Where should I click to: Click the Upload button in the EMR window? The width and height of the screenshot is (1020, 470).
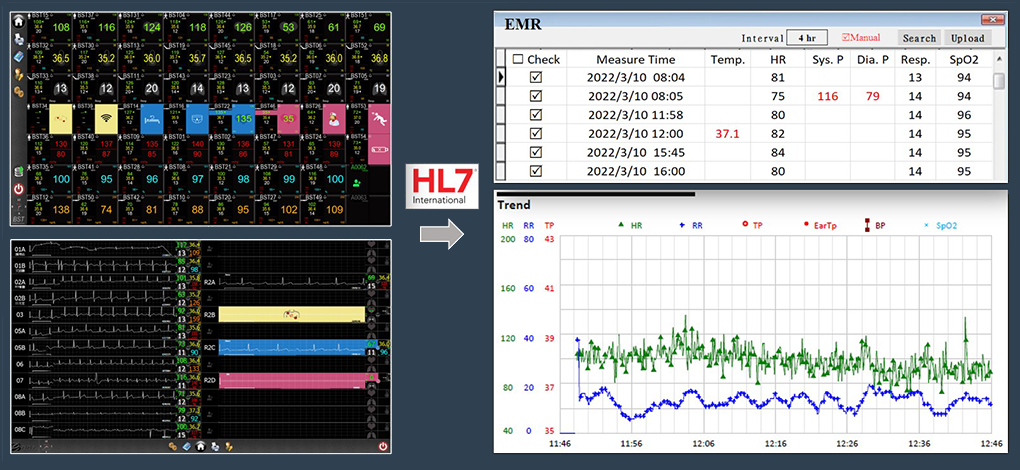pyautogui.click(x=967, y=38)
